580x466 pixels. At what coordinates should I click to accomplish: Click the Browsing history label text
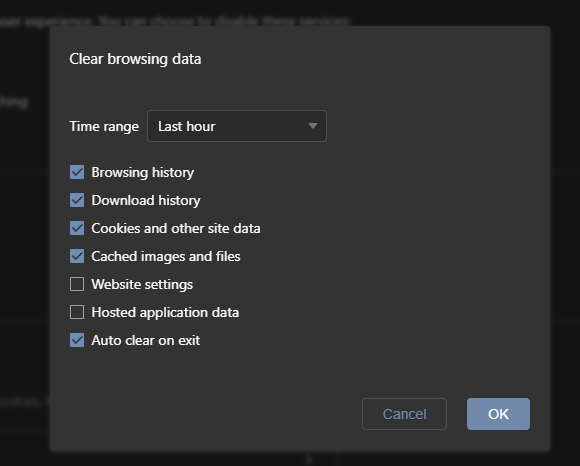[143, 173]
